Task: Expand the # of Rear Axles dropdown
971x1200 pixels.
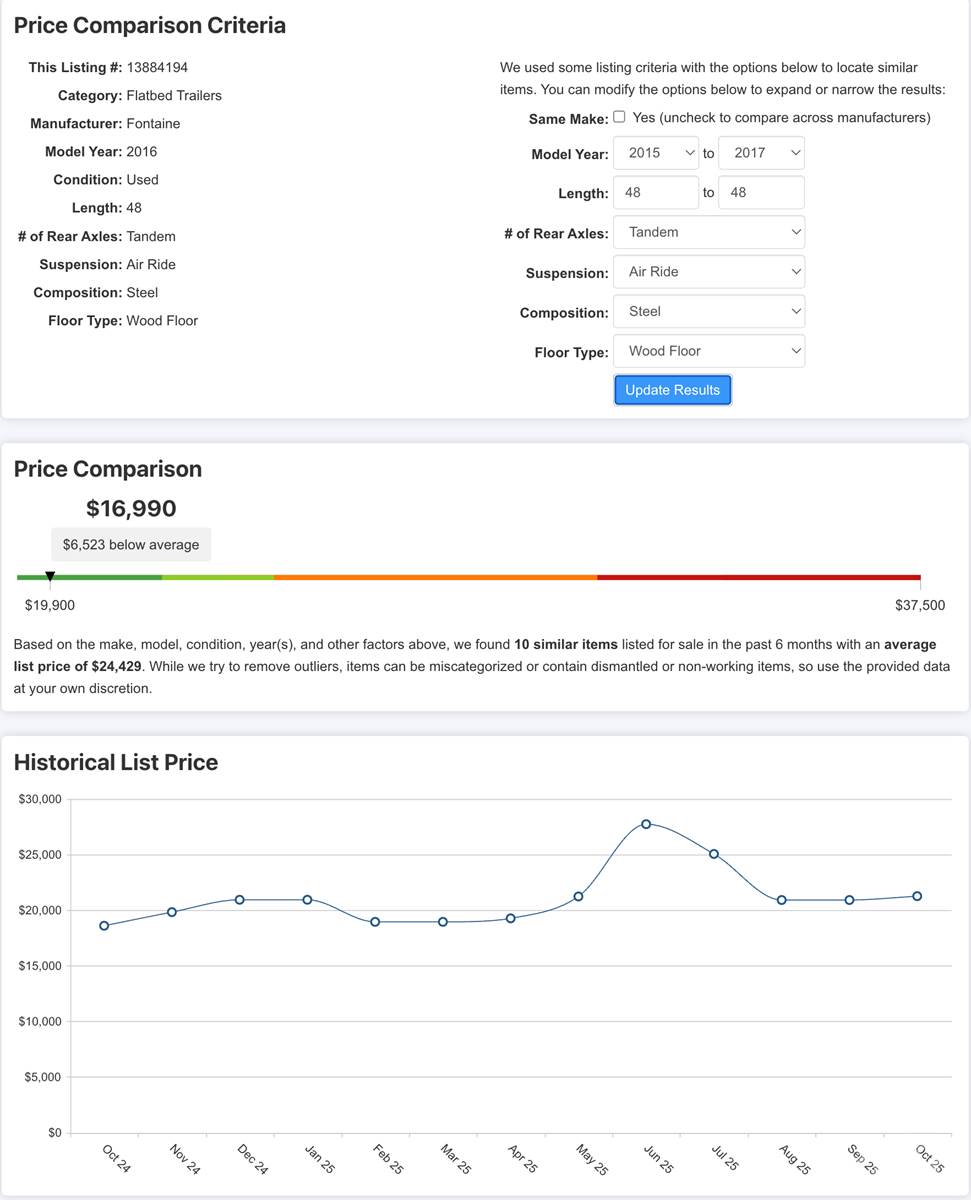Action: (708, 232)
